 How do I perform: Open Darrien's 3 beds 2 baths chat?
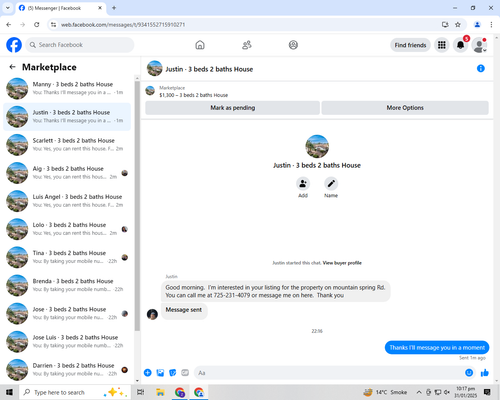67,370
